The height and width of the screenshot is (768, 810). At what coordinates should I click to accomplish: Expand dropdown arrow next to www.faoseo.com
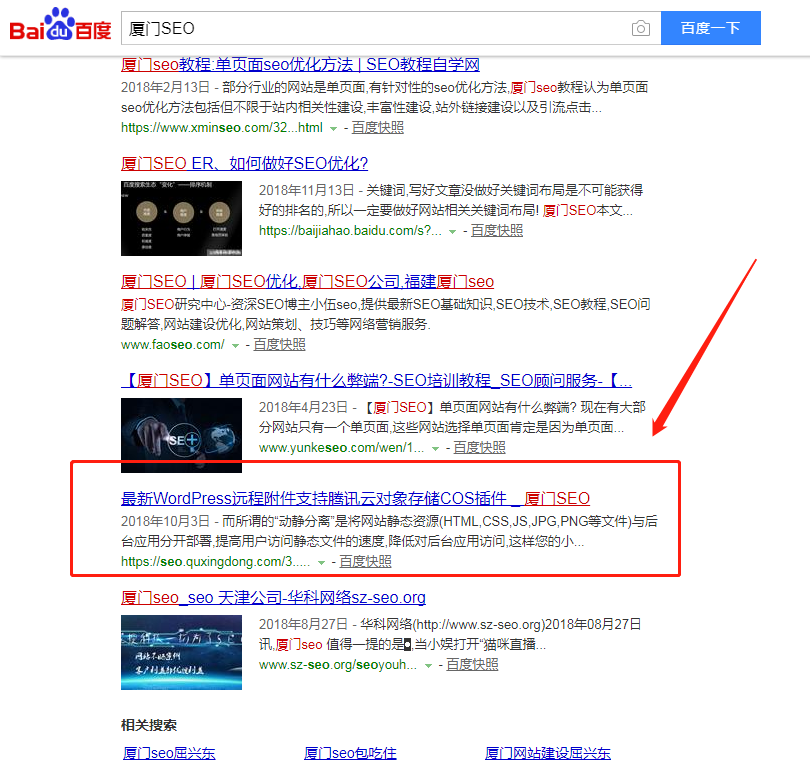pos(236,346)
